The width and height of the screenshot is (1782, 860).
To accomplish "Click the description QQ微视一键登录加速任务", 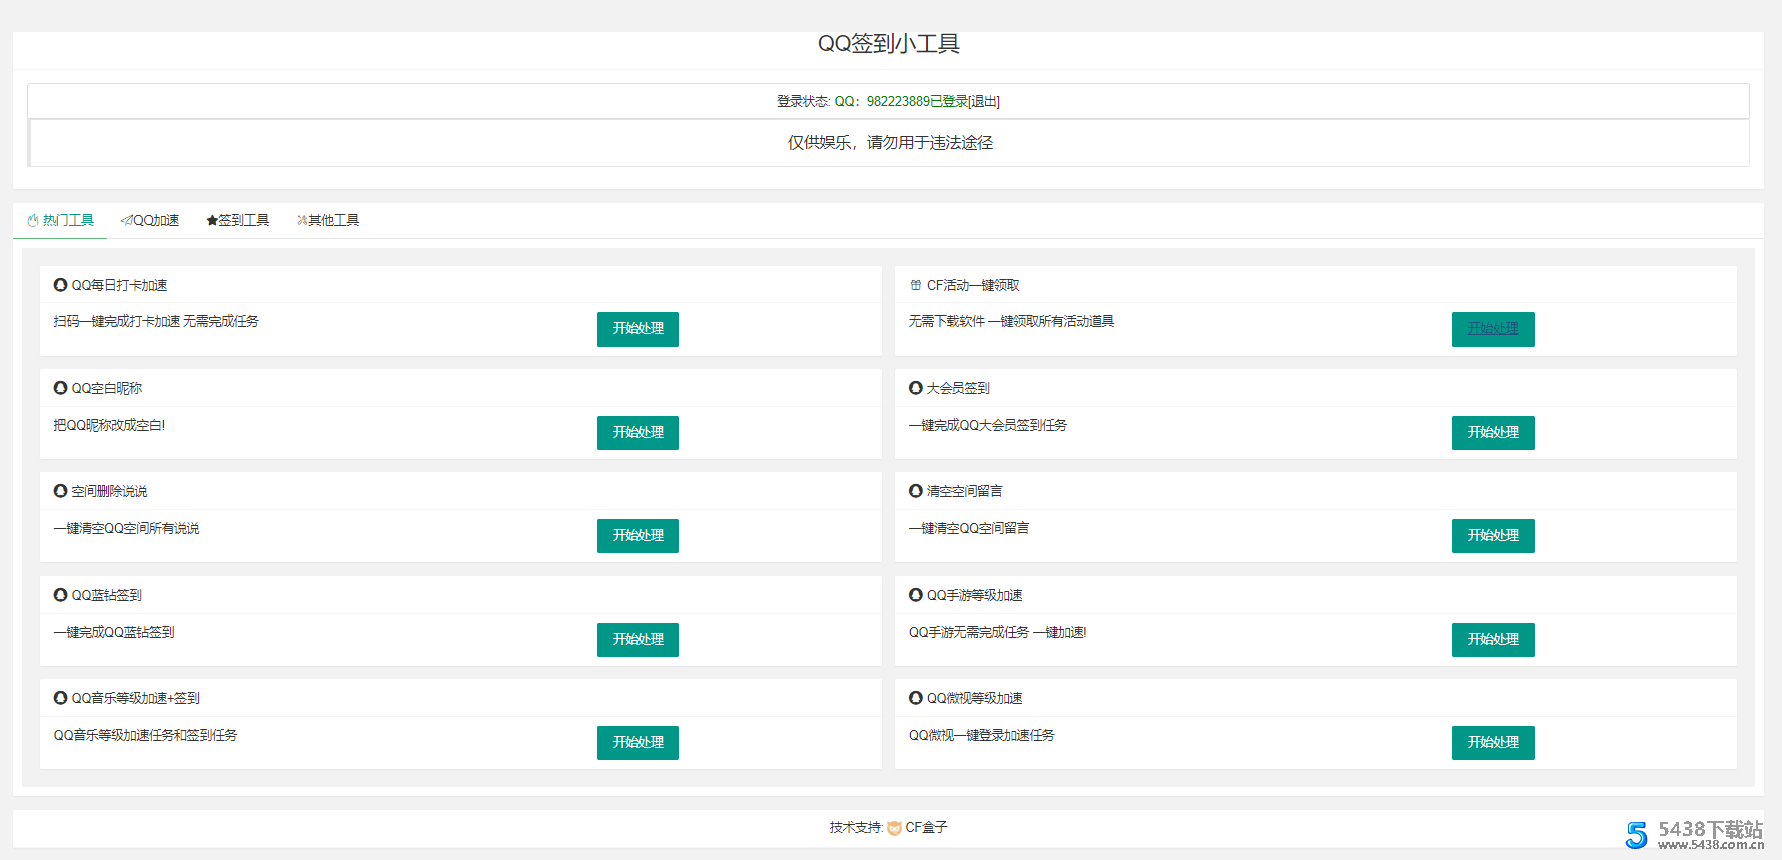I will [981, 735].
